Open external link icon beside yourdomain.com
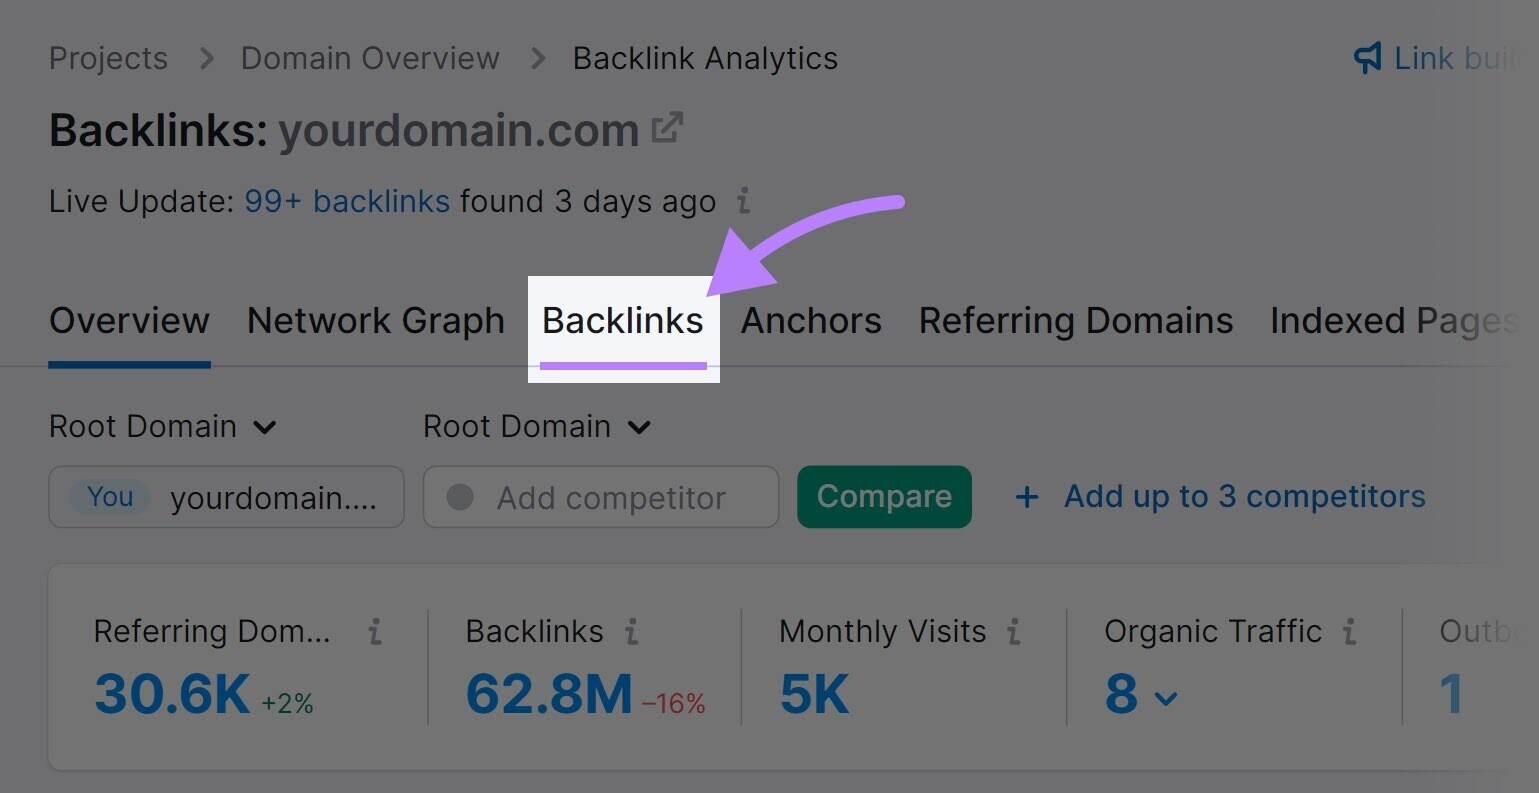Viewport: 1539px width, 793px height. point(667,129)
